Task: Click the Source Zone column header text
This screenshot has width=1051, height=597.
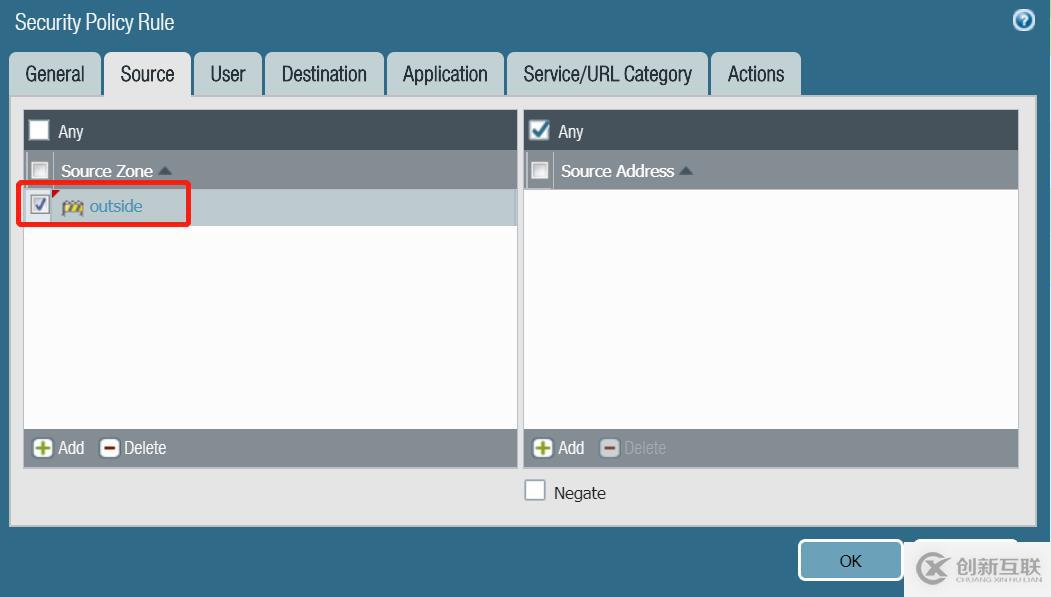Action: click(107, 171)
